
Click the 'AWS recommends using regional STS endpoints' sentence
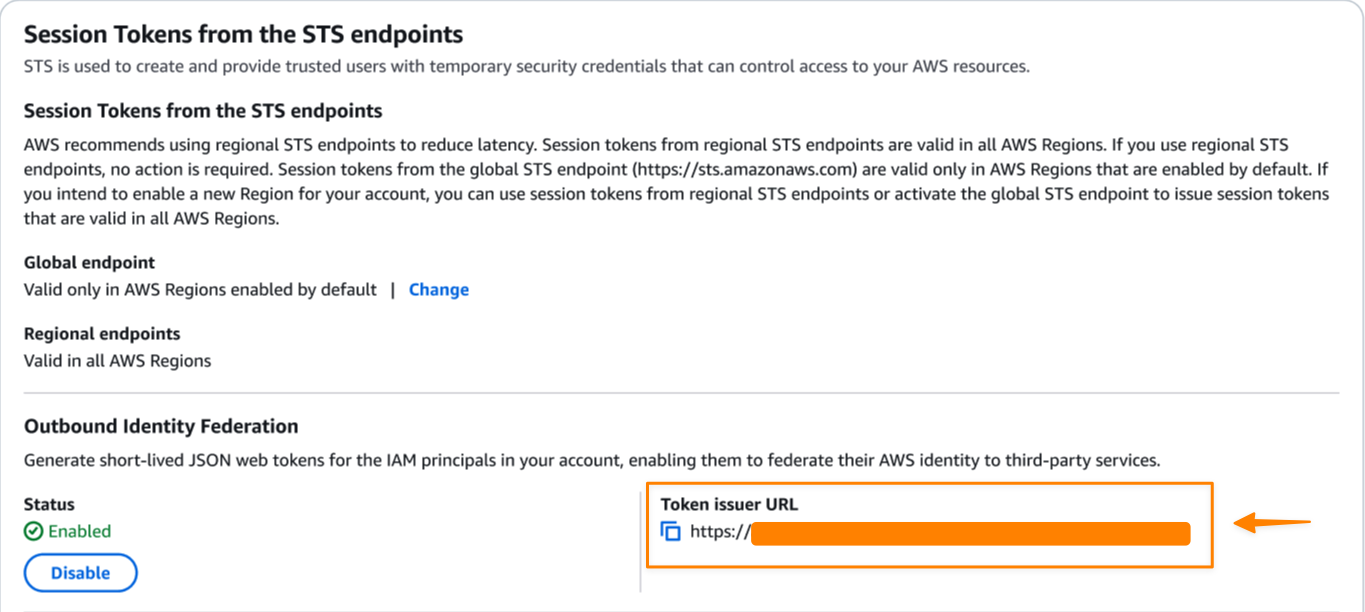pos(300,145)
